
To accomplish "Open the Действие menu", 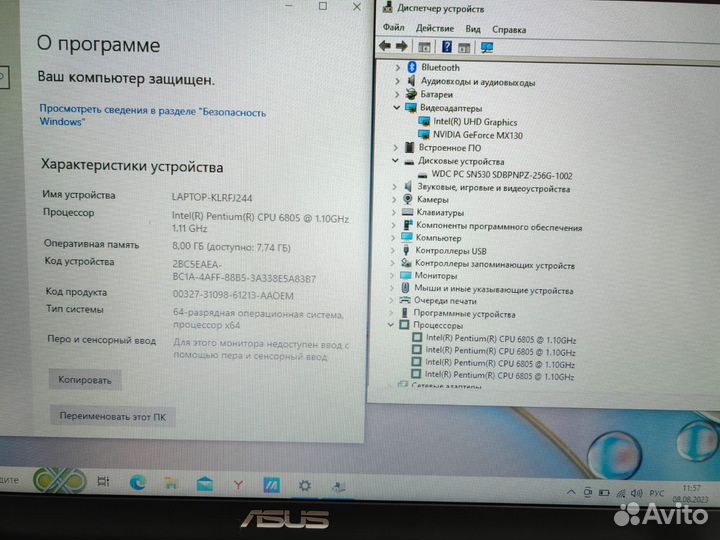I will pos(434,28).
